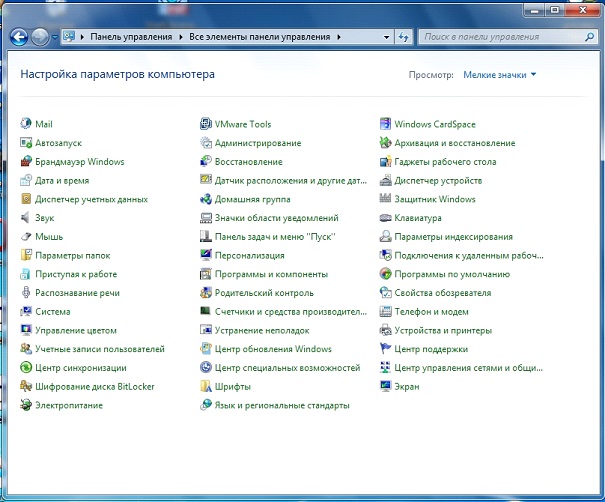Open the Центр поддержки flag icon

(385, 348)
